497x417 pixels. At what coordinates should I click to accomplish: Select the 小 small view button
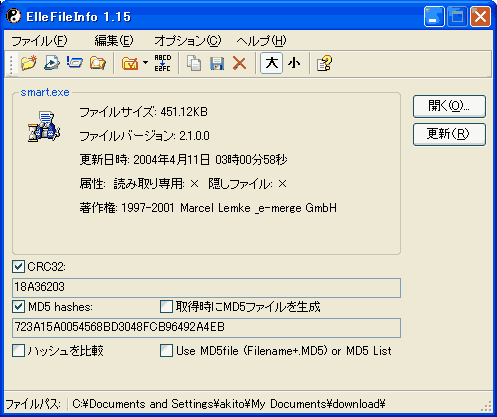click(x=294, y=63)
